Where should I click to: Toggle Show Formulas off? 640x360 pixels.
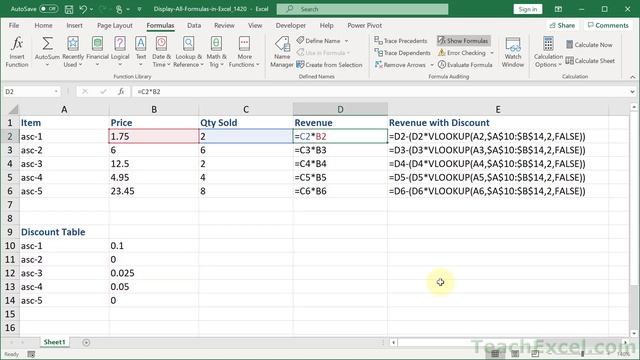(x=463, y=41)
